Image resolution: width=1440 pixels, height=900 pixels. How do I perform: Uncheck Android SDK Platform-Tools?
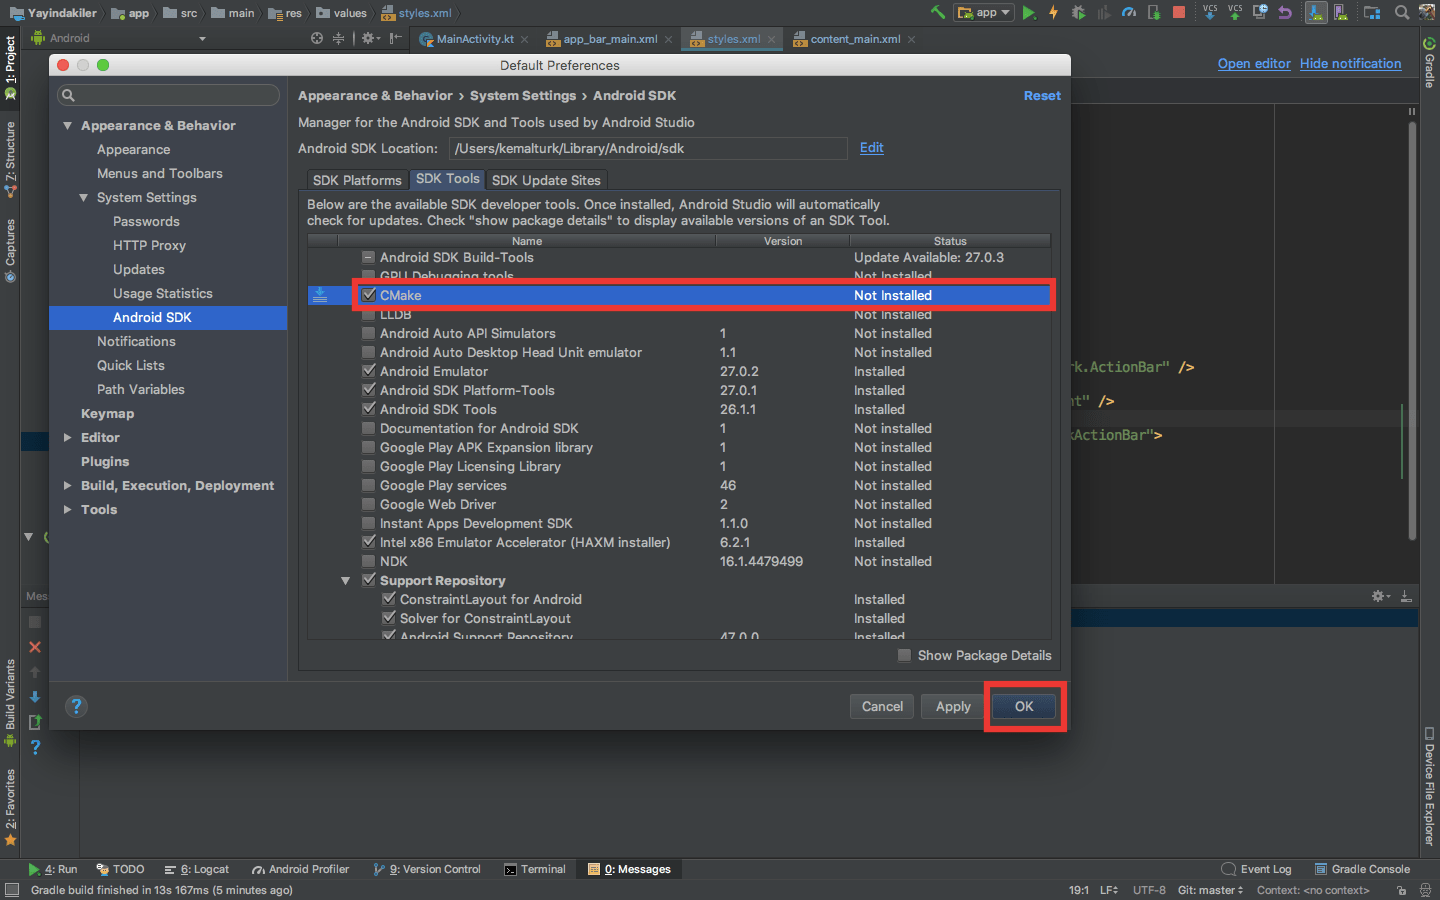tap(369, 390)
